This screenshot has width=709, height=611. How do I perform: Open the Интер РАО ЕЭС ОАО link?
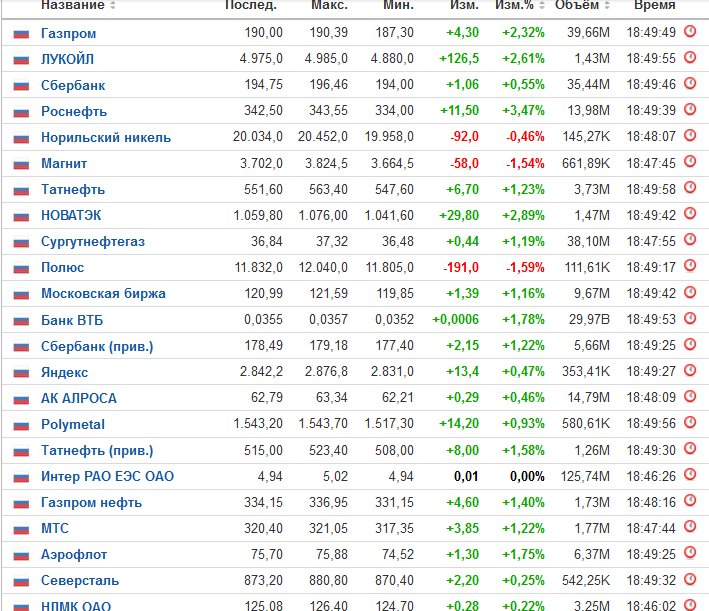click(107, 476)
